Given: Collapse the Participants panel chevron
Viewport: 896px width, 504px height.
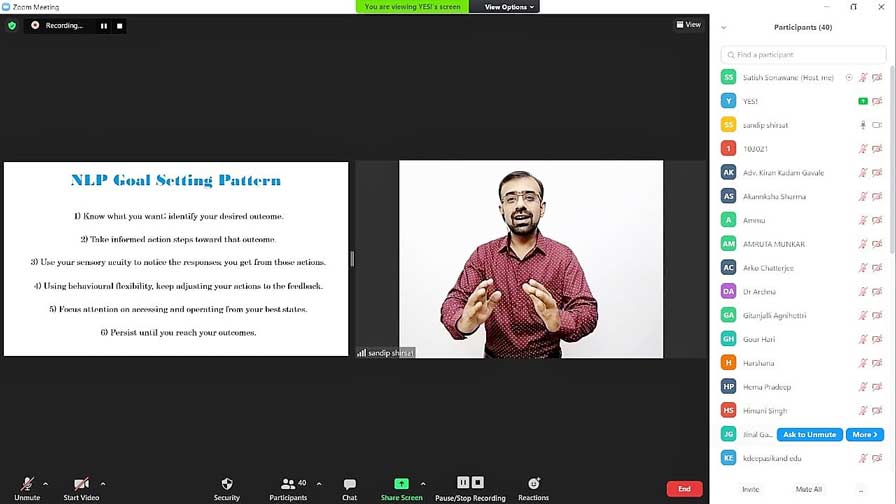Looking at the screenshot, I should [x=724, y=28].
